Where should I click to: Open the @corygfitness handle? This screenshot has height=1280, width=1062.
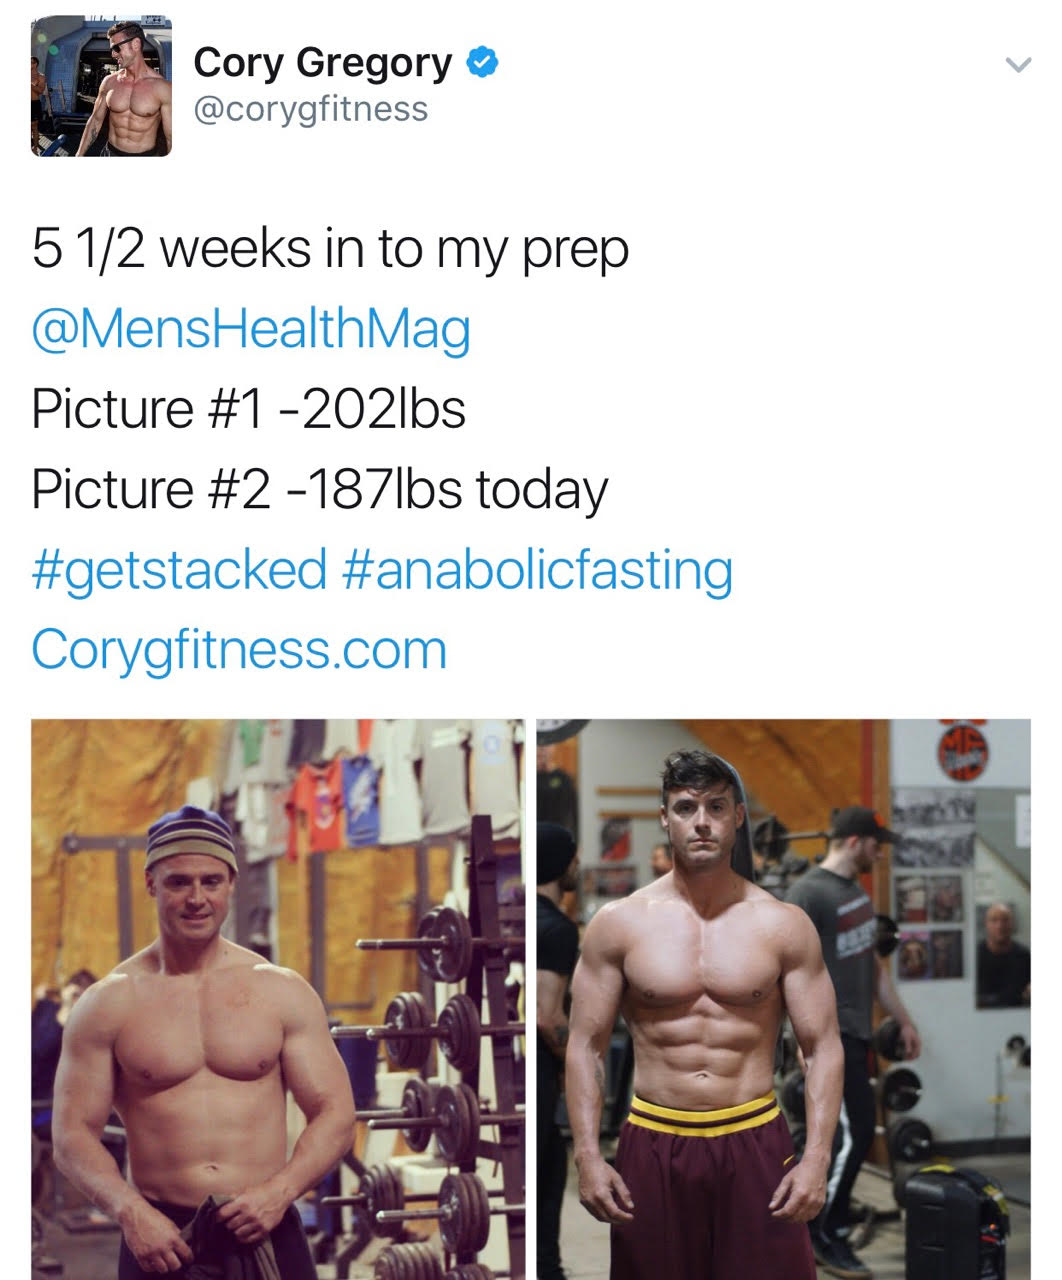click(x=310, y=108)
